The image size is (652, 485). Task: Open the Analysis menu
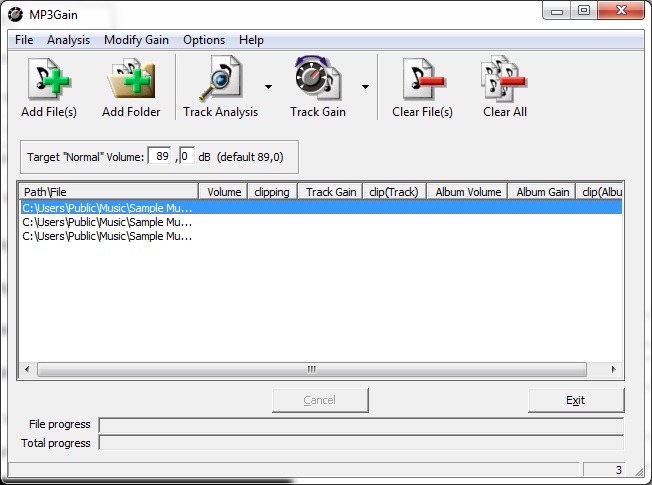(68, 40)
